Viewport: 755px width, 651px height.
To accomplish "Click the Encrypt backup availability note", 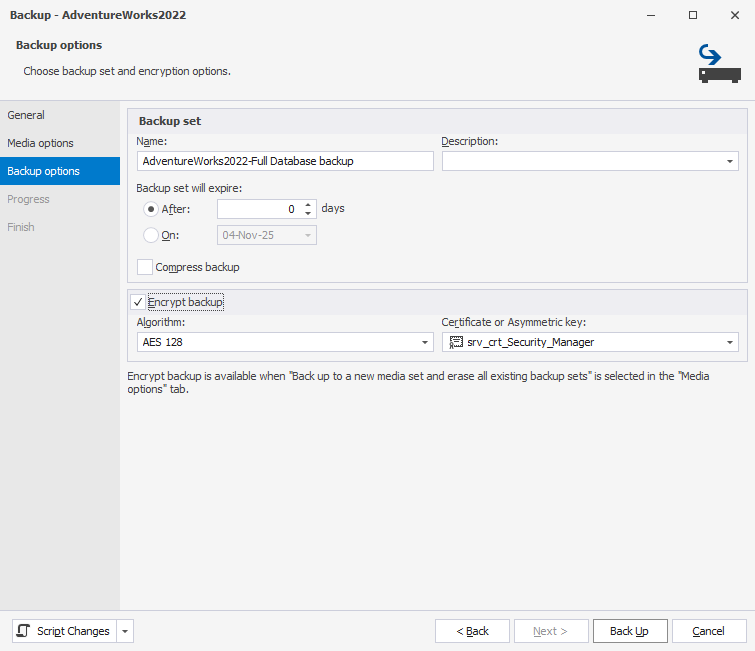I will tap(418, 382).
